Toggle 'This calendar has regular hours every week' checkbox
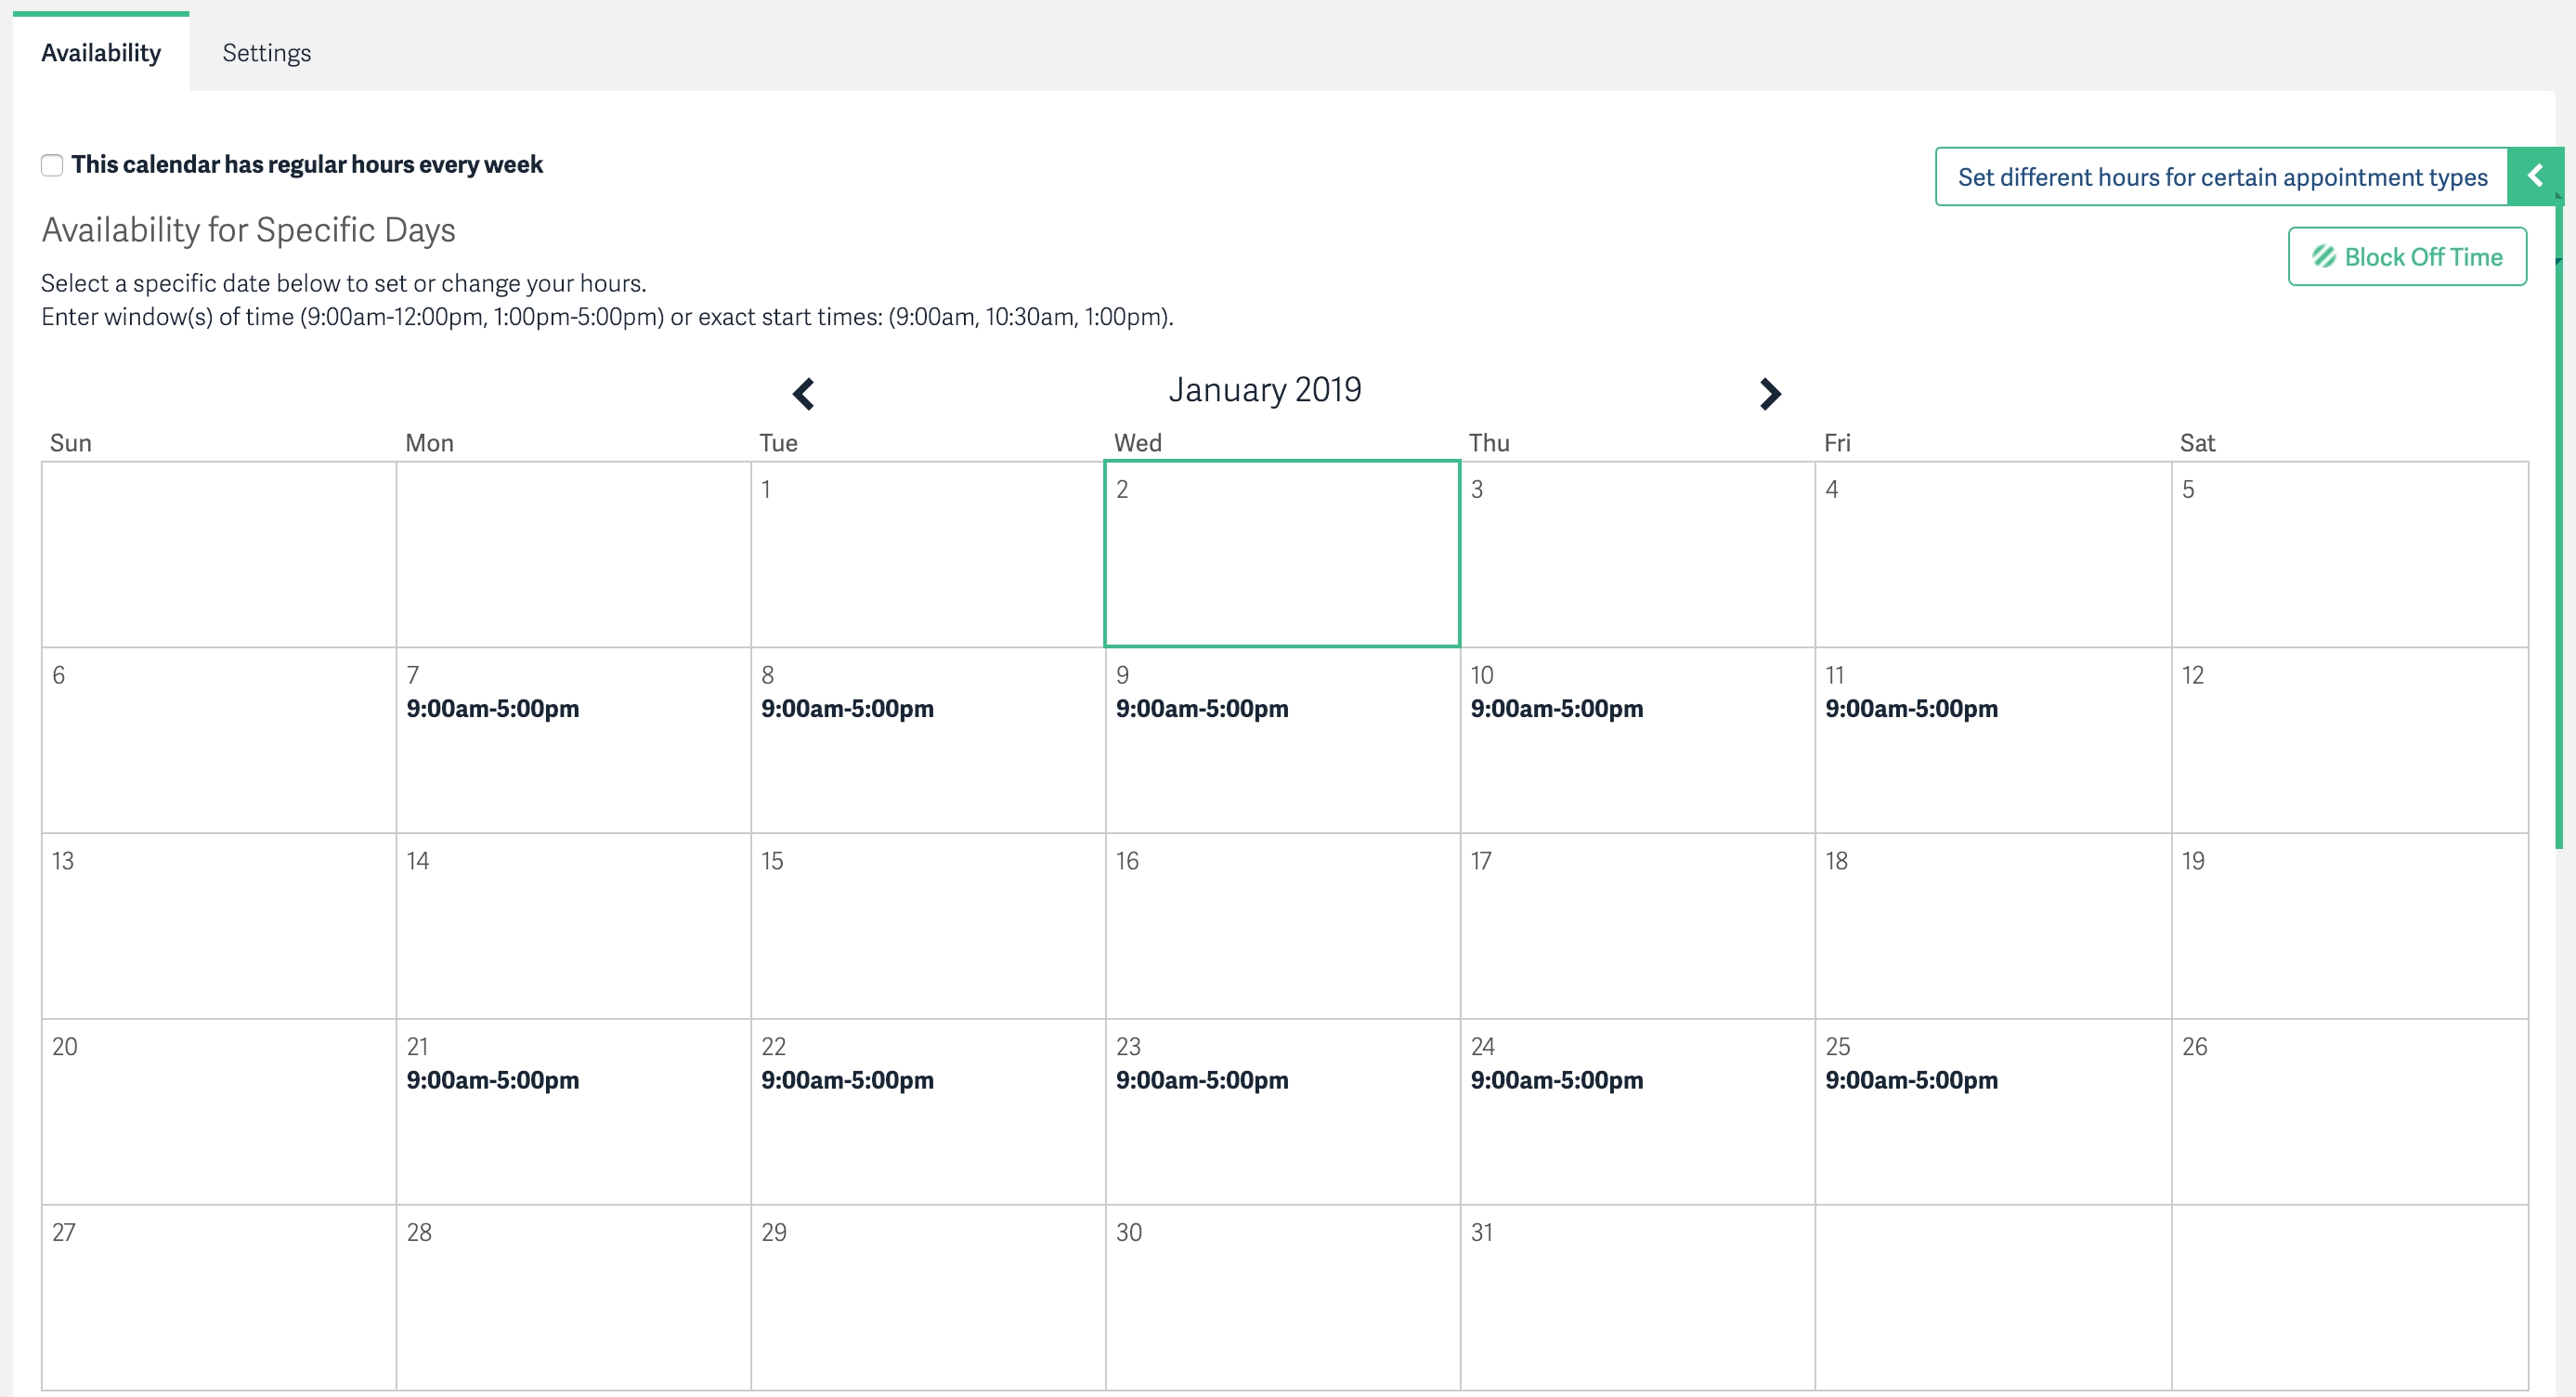This screenshot has width=2576, height=1397. (50, 163)
